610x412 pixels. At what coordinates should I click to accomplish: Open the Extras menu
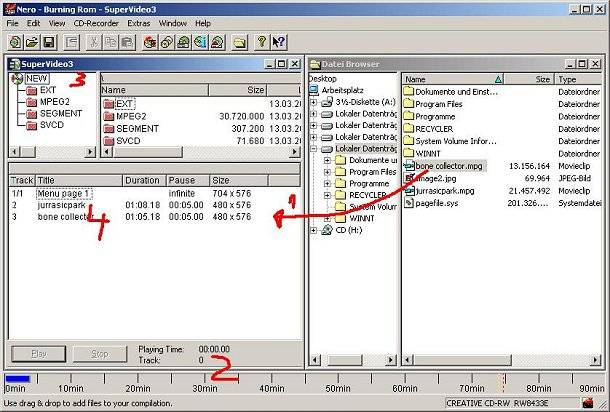click(138, 23)
